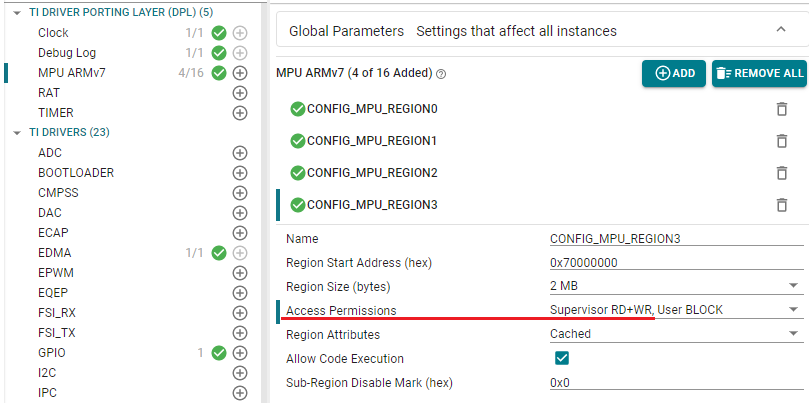Remove CONFIG_MPU_REGION2 using trash icon
809x403 pixels.
[782, 173]
